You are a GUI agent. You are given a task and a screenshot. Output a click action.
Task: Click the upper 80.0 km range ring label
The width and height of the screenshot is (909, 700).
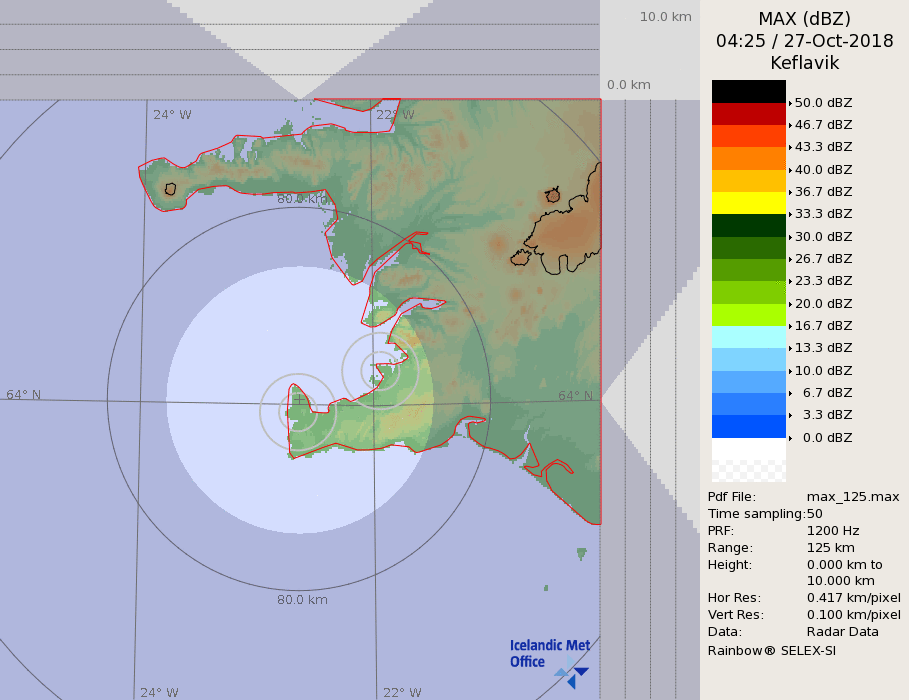[x=302, y=199]
